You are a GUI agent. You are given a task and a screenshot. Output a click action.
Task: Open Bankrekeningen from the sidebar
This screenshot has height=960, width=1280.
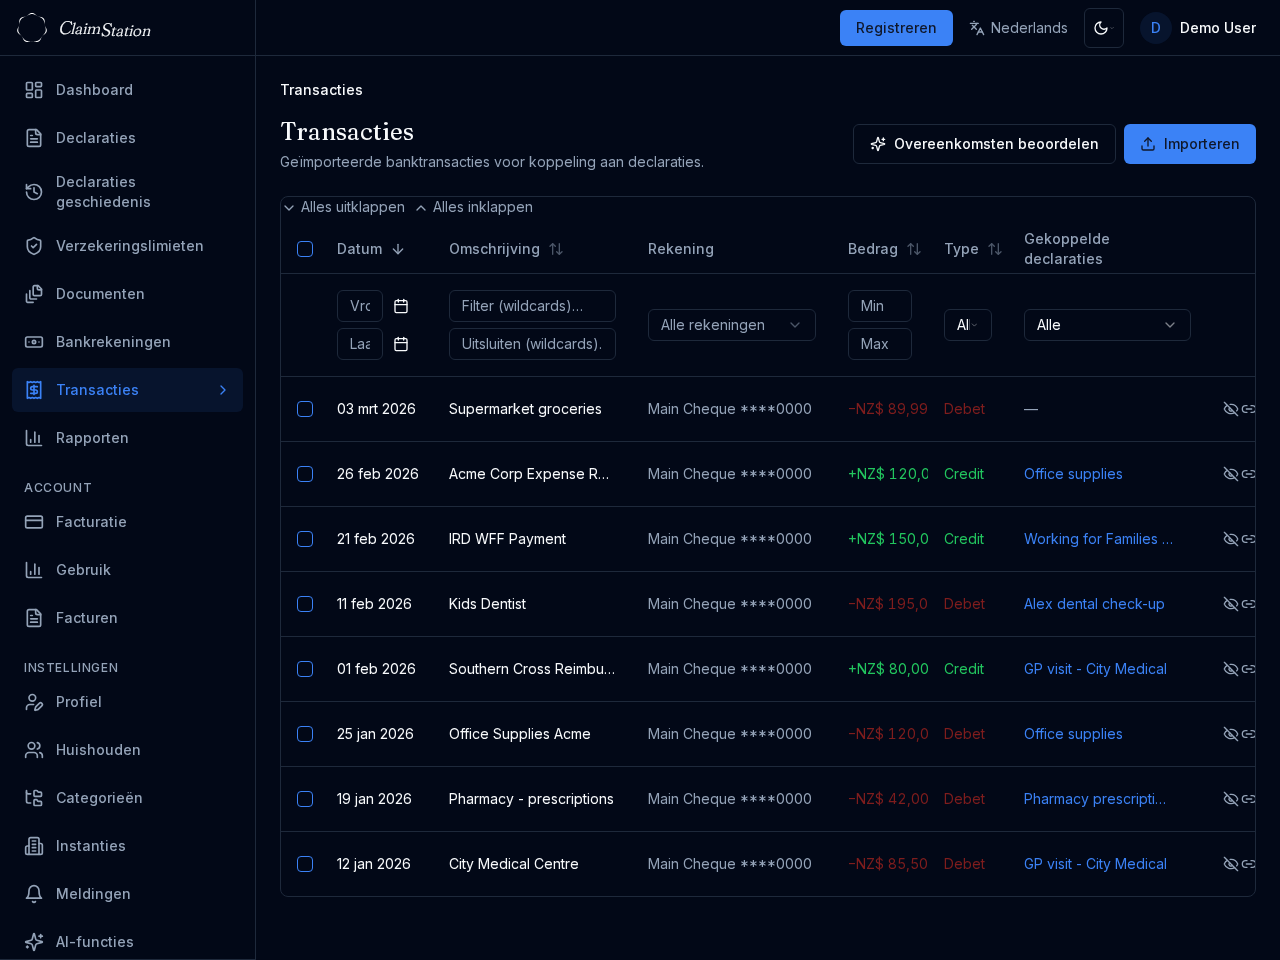pyautogui.click(x=113, y=342)
